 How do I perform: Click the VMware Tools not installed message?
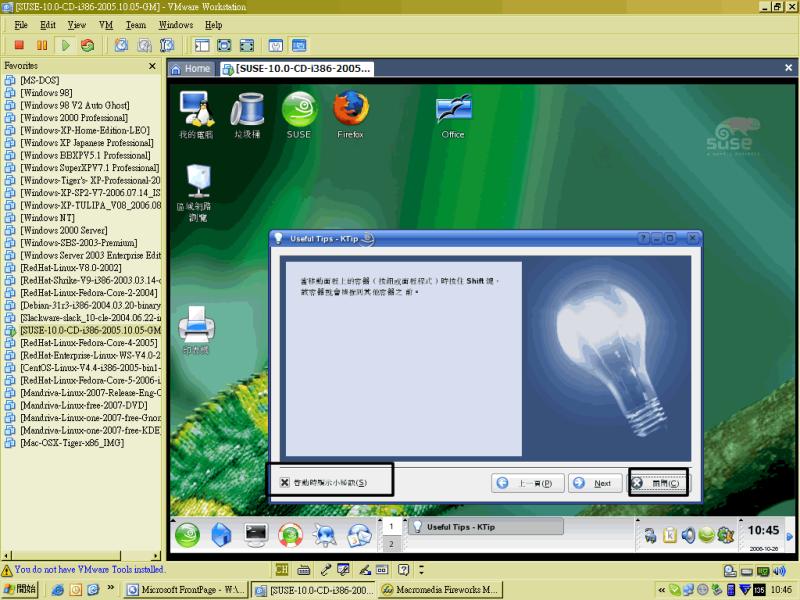coord(89,569)
